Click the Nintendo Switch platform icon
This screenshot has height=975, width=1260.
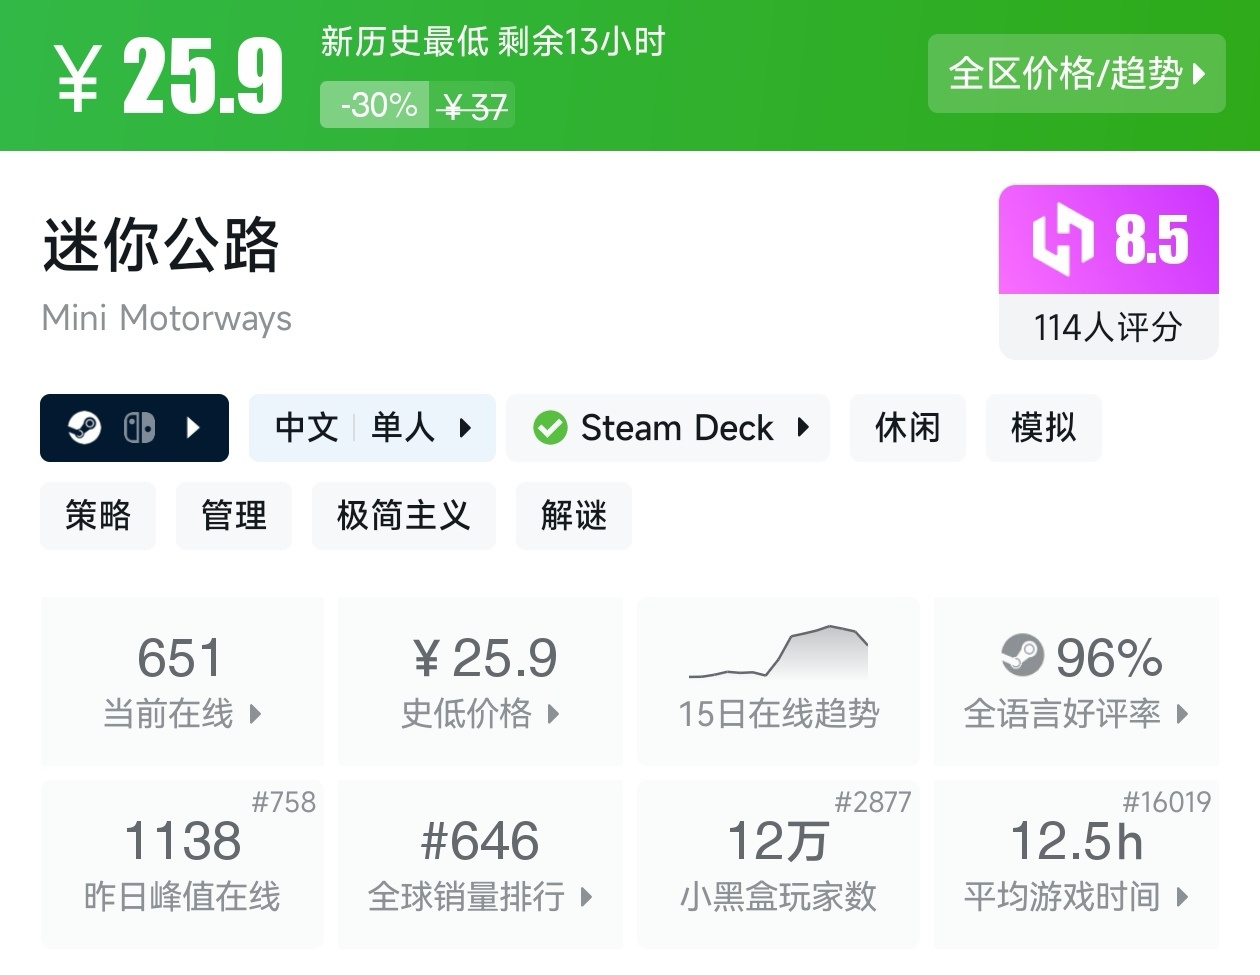[x=139, y=428]
